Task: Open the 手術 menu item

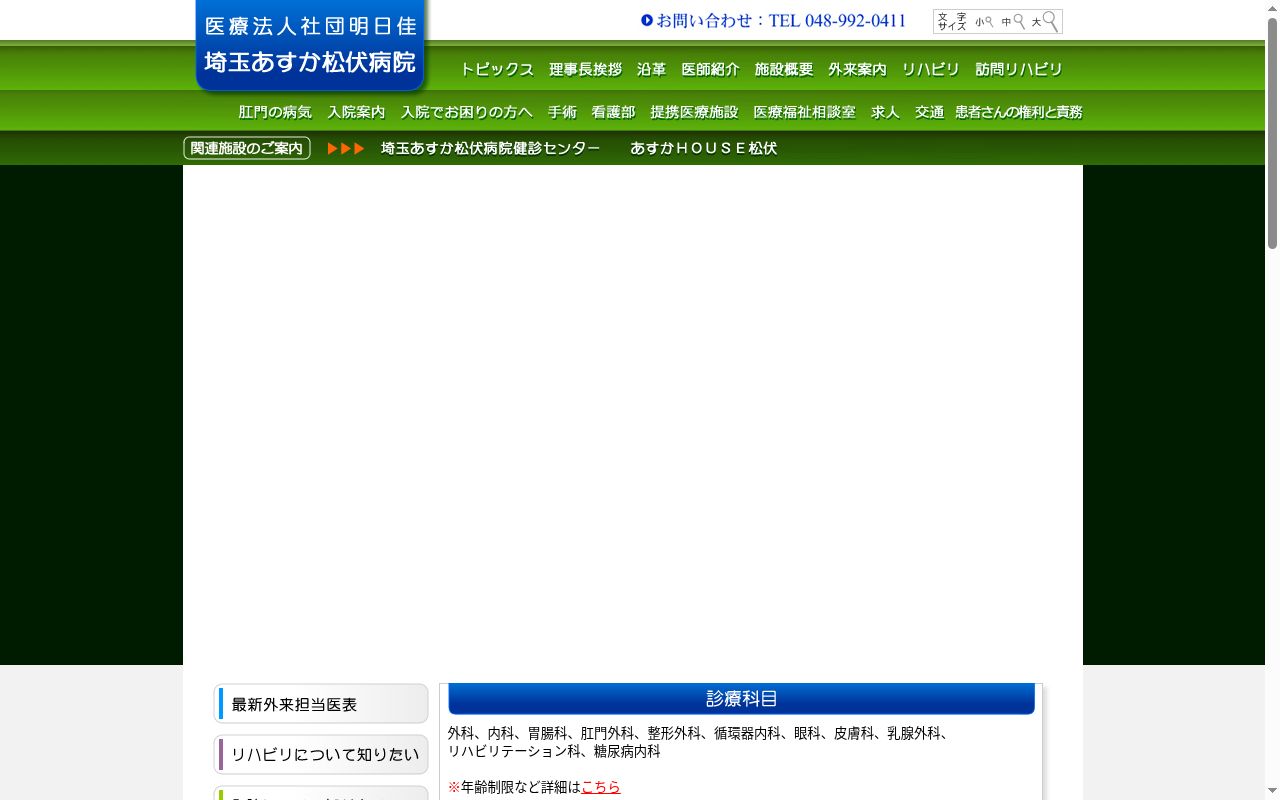Action: click(x=562, y=112)
